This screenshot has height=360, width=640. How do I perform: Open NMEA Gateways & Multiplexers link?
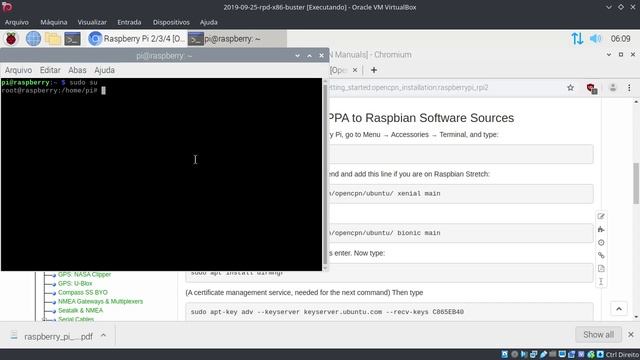[x=100, y=301]
